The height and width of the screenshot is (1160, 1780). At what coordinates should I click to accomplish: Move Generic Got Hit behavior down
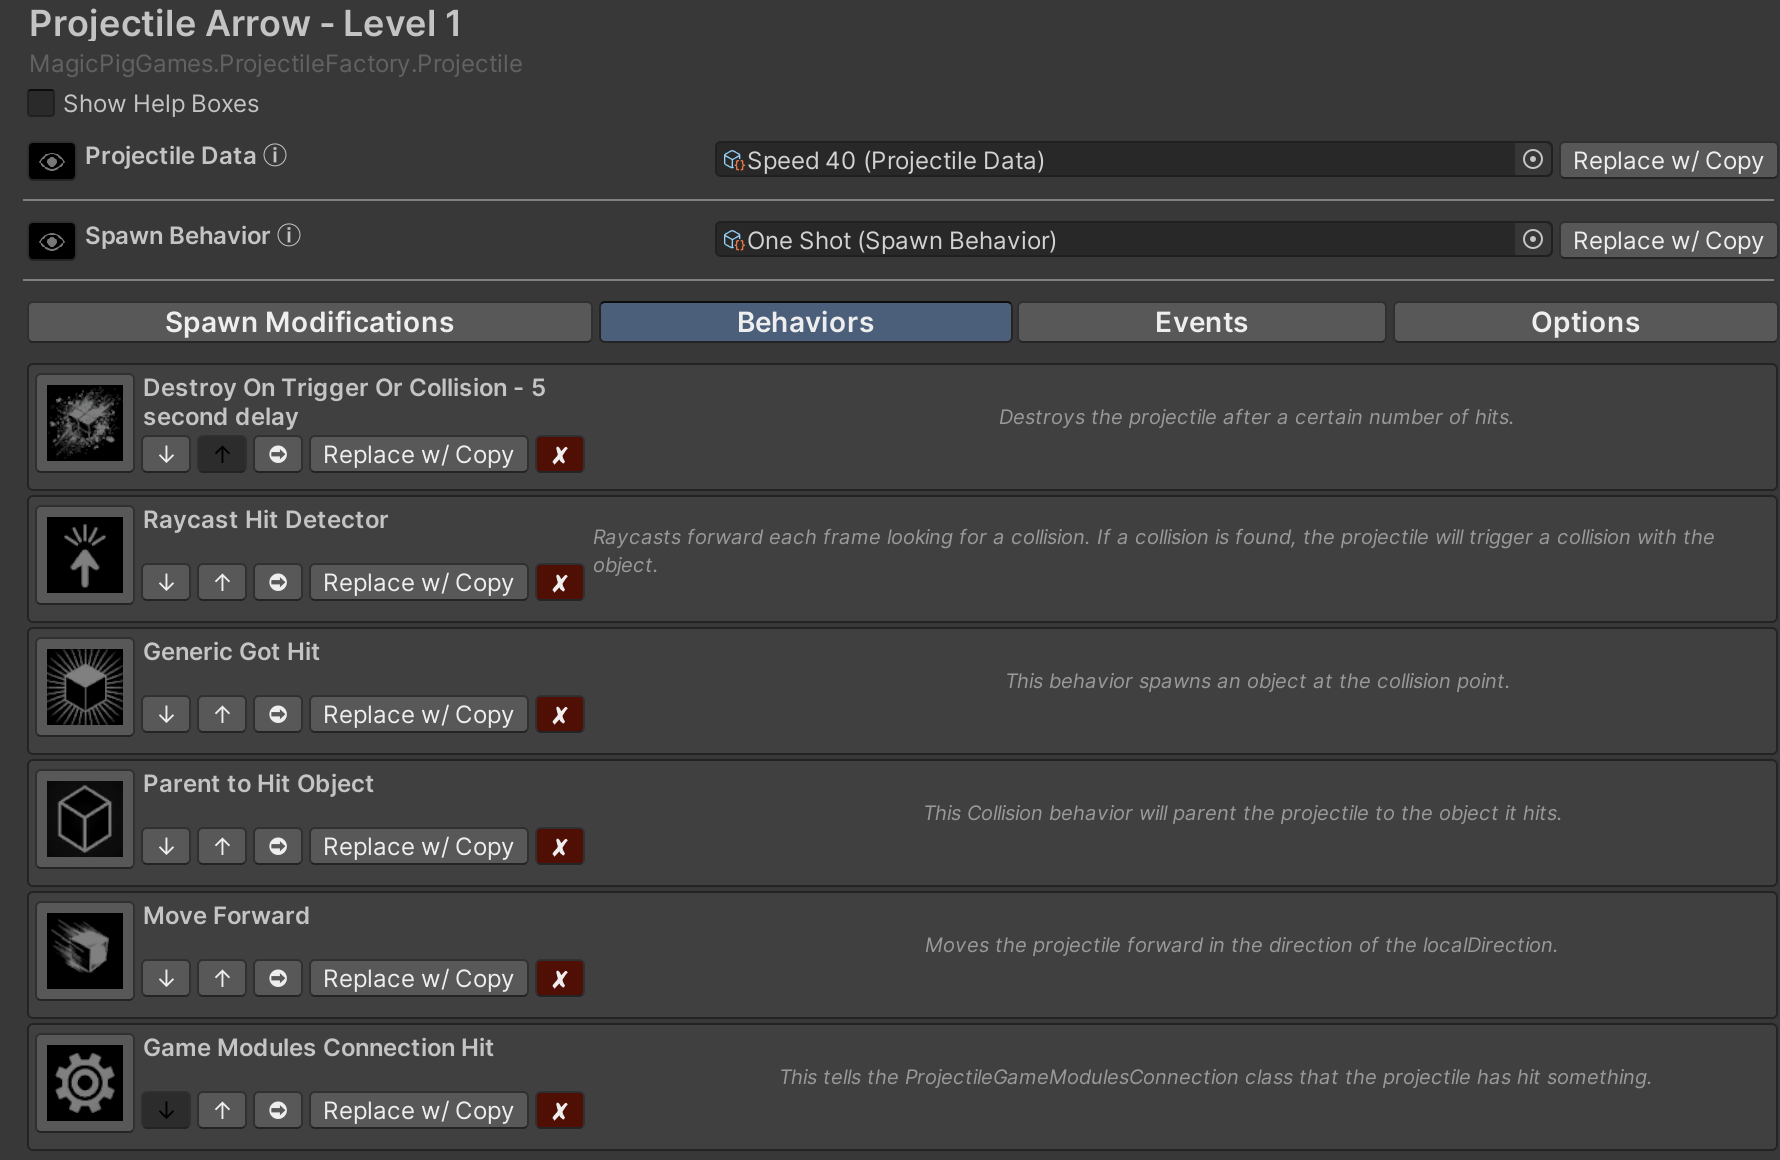click(x=166, y=715)
